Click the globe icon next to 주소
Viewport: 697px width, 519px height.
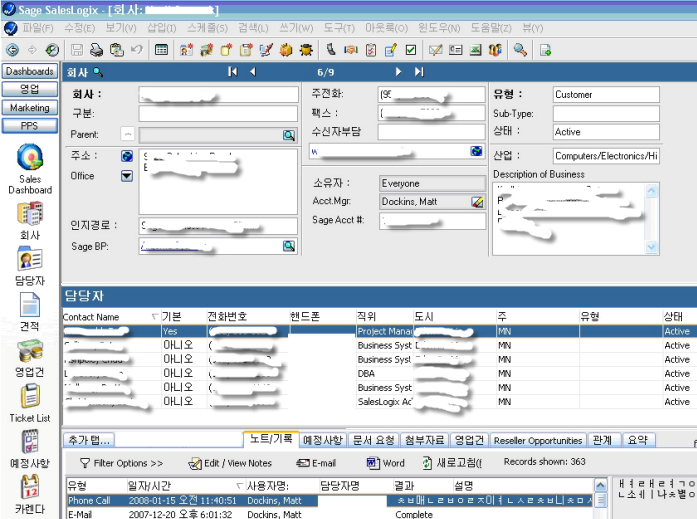(x=127, y=156)
